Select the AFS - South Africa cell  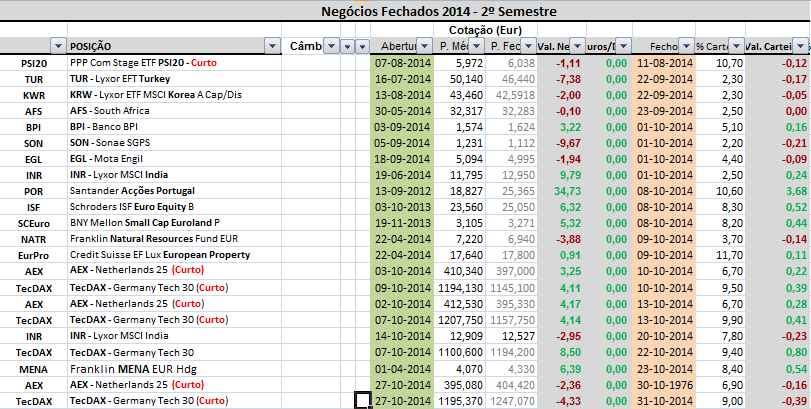coord(174,111)
